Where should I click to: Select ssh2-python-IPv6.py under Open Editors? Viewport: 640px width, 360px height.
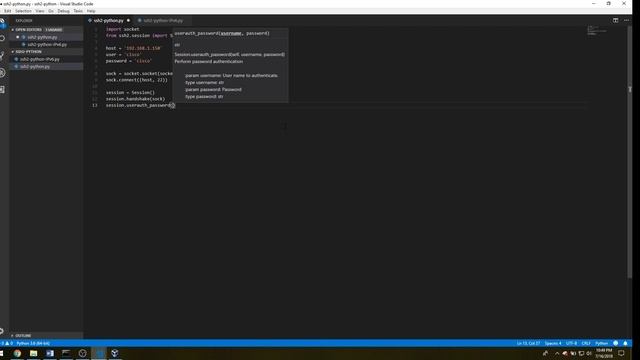47,44
